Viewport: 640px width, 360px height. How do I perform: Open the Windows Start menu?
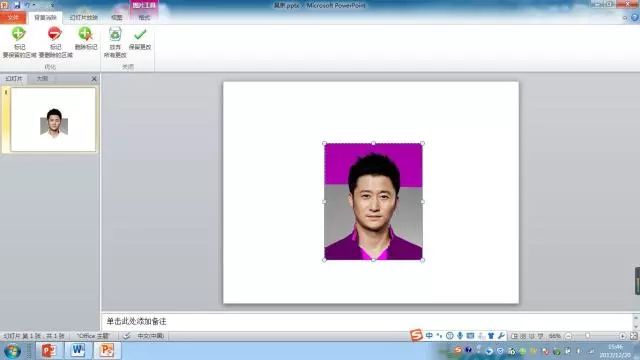(12, 351)
